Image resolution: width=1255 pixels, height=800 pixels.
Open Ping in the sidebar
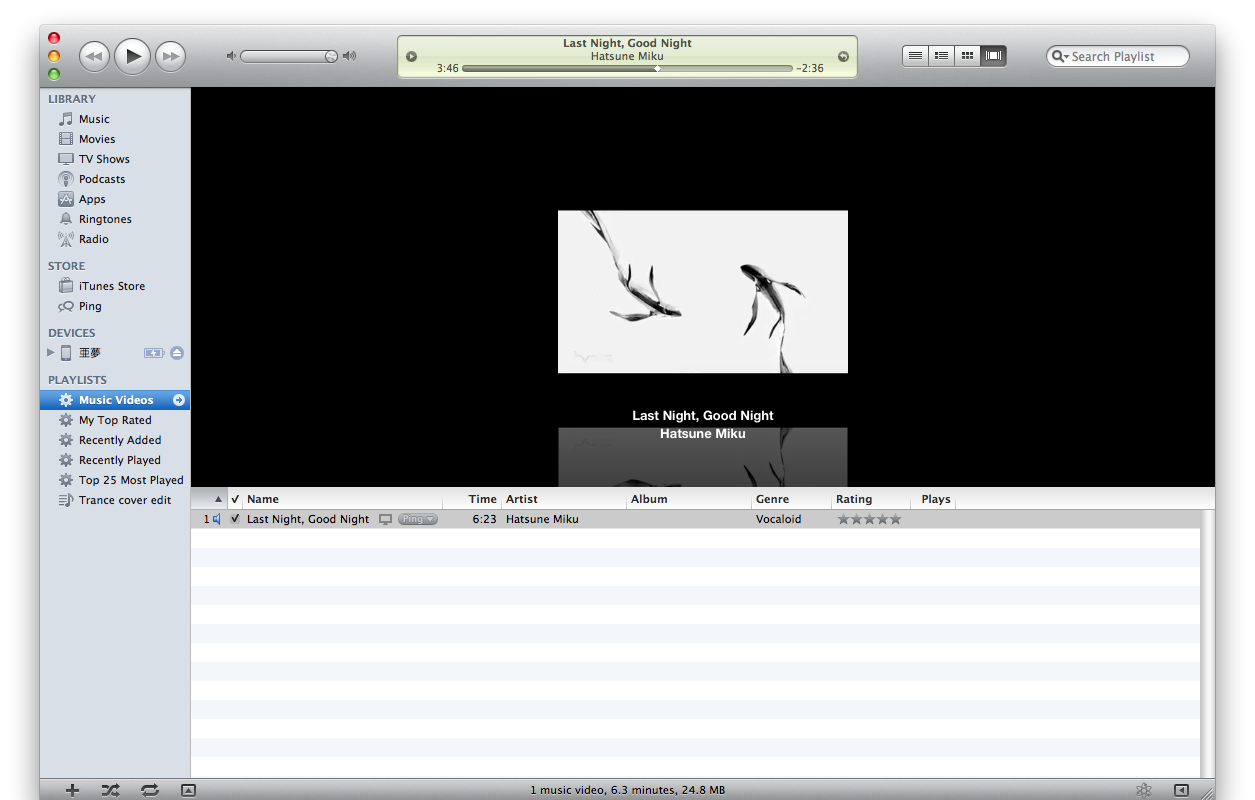90,306
